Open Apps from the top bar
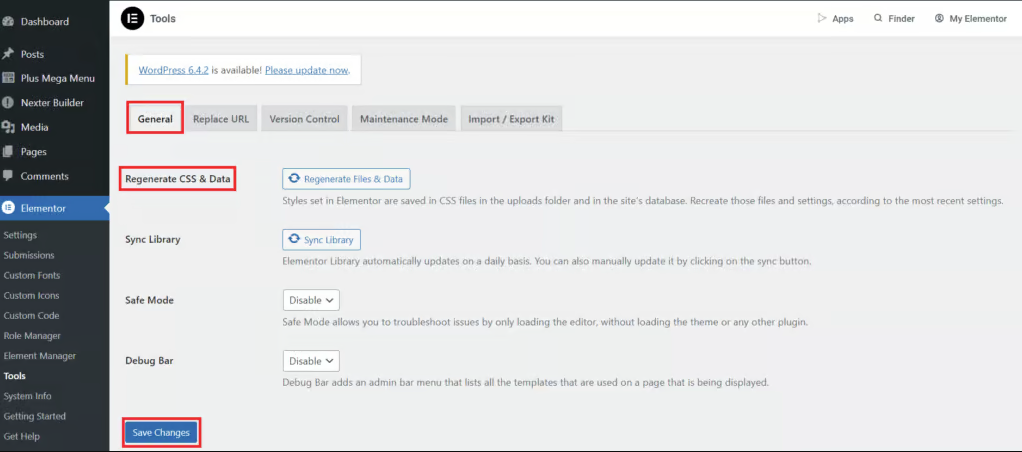Image resolution: width=1022 pixels, height=452 pixels. pos(835,18)
